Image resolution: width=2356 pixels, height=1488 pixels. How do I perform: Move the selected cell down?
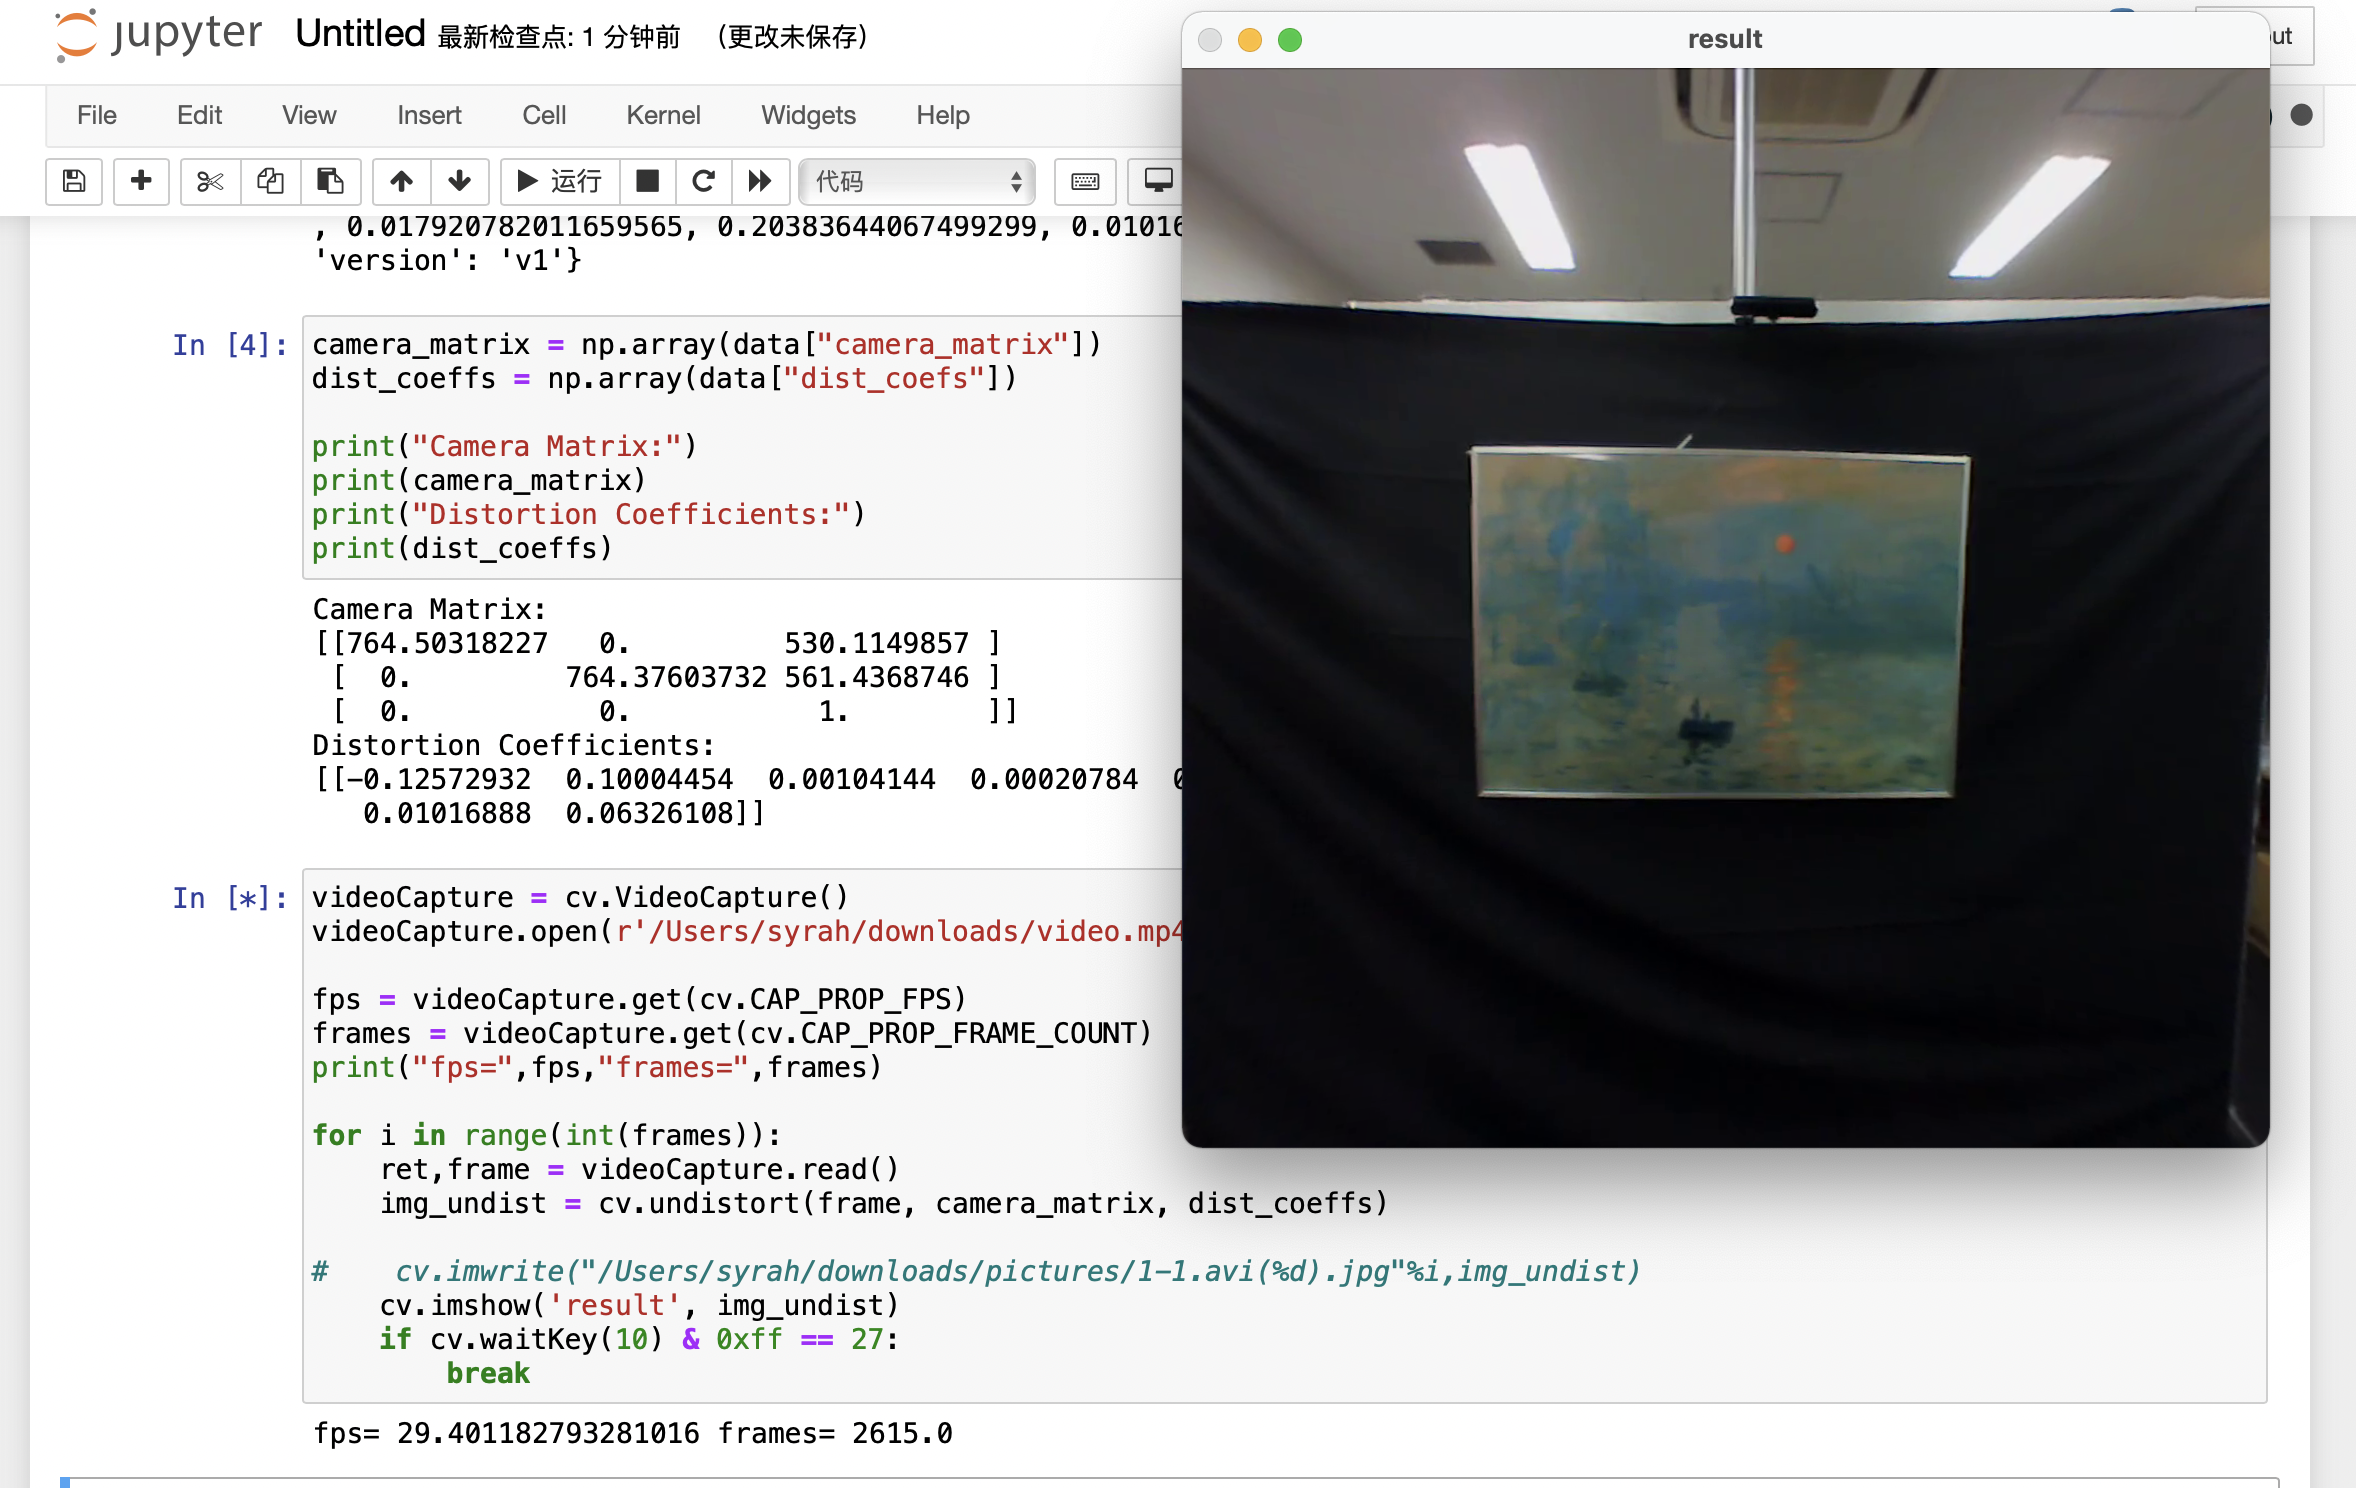pyautogui.click(x=459, y=181)
